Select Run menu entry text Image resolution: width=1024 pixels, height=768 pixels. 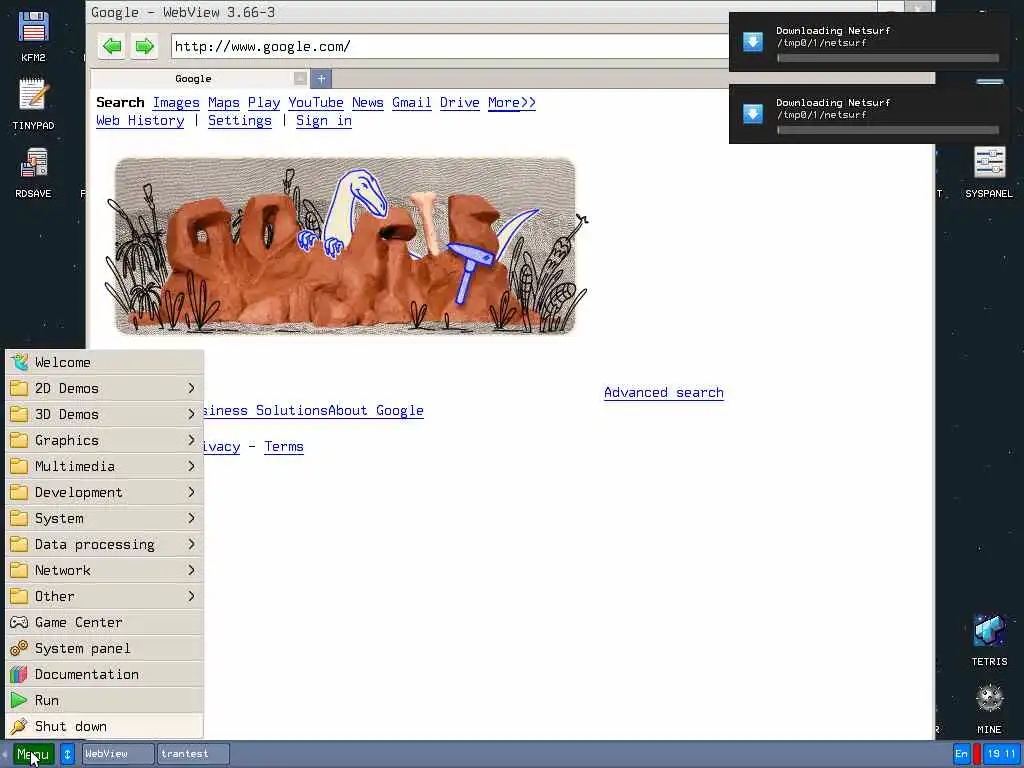pos(47,701)
